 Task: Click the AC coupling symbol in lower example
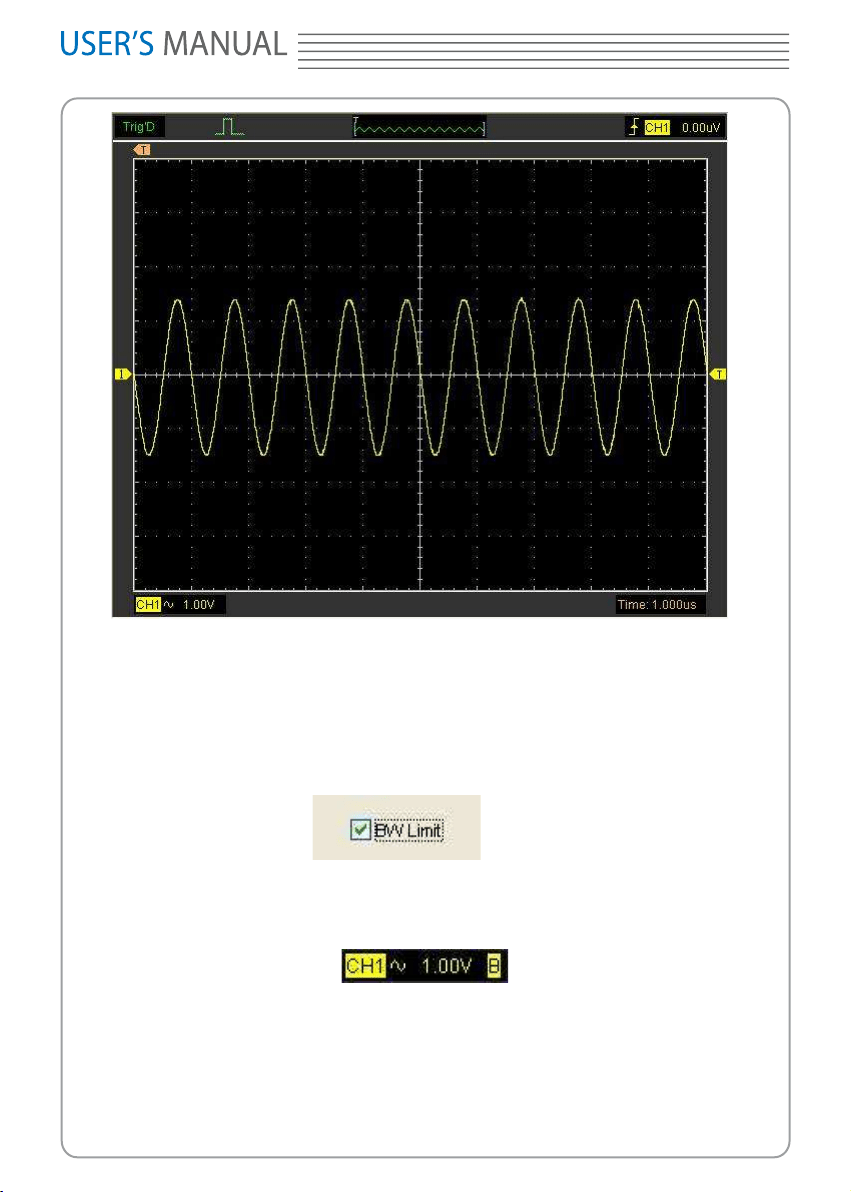(x=398, y=967)
